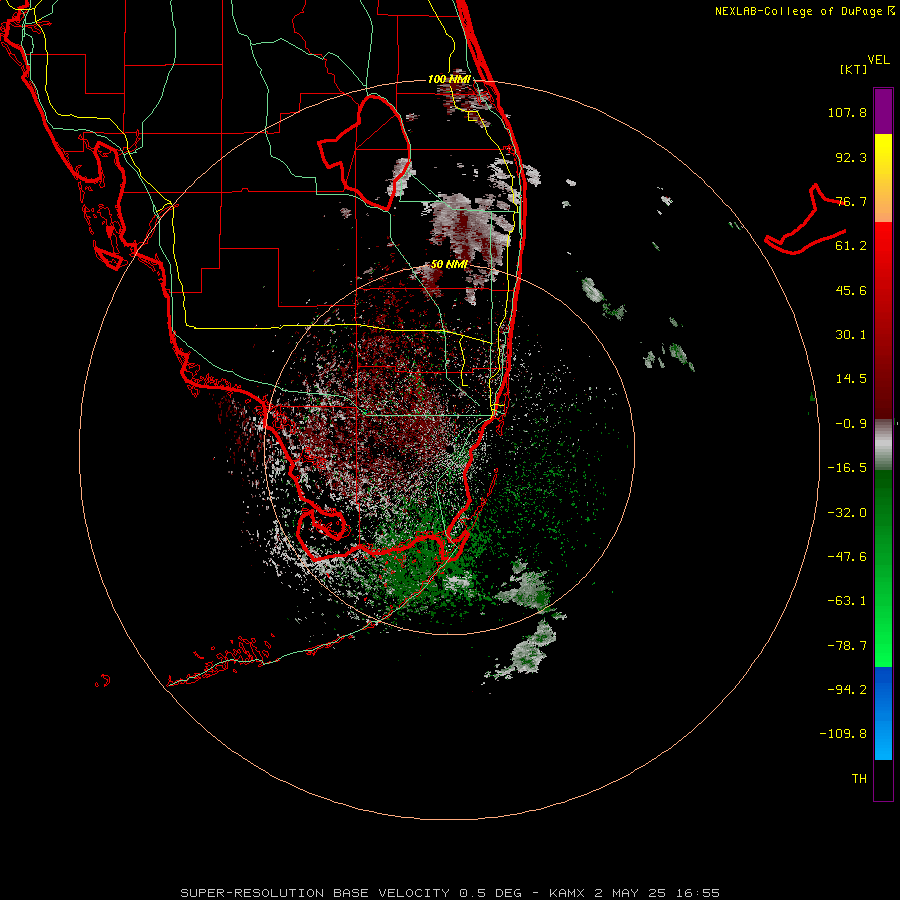Image resolution: width=900 pixels, height=900 pixels.
Task: Click the 50 NMI range ring label
Action: tap(449, 265)
